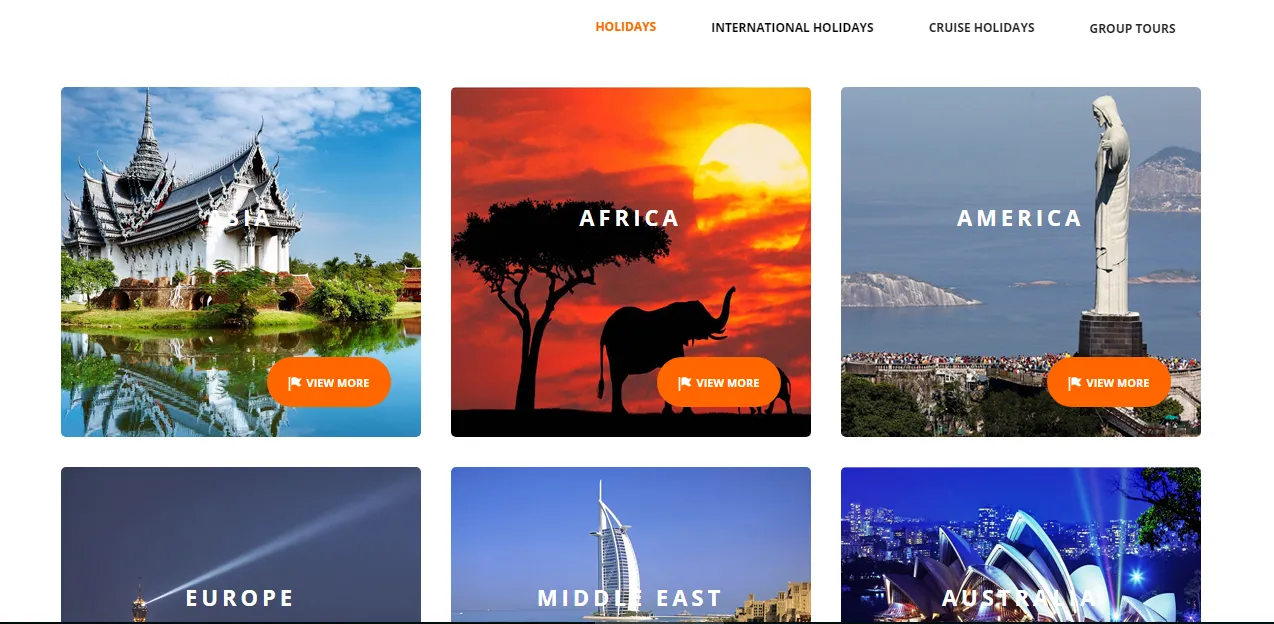Open International Holidays in the navigation
The image size is (1274, 624).
point(792,28)
